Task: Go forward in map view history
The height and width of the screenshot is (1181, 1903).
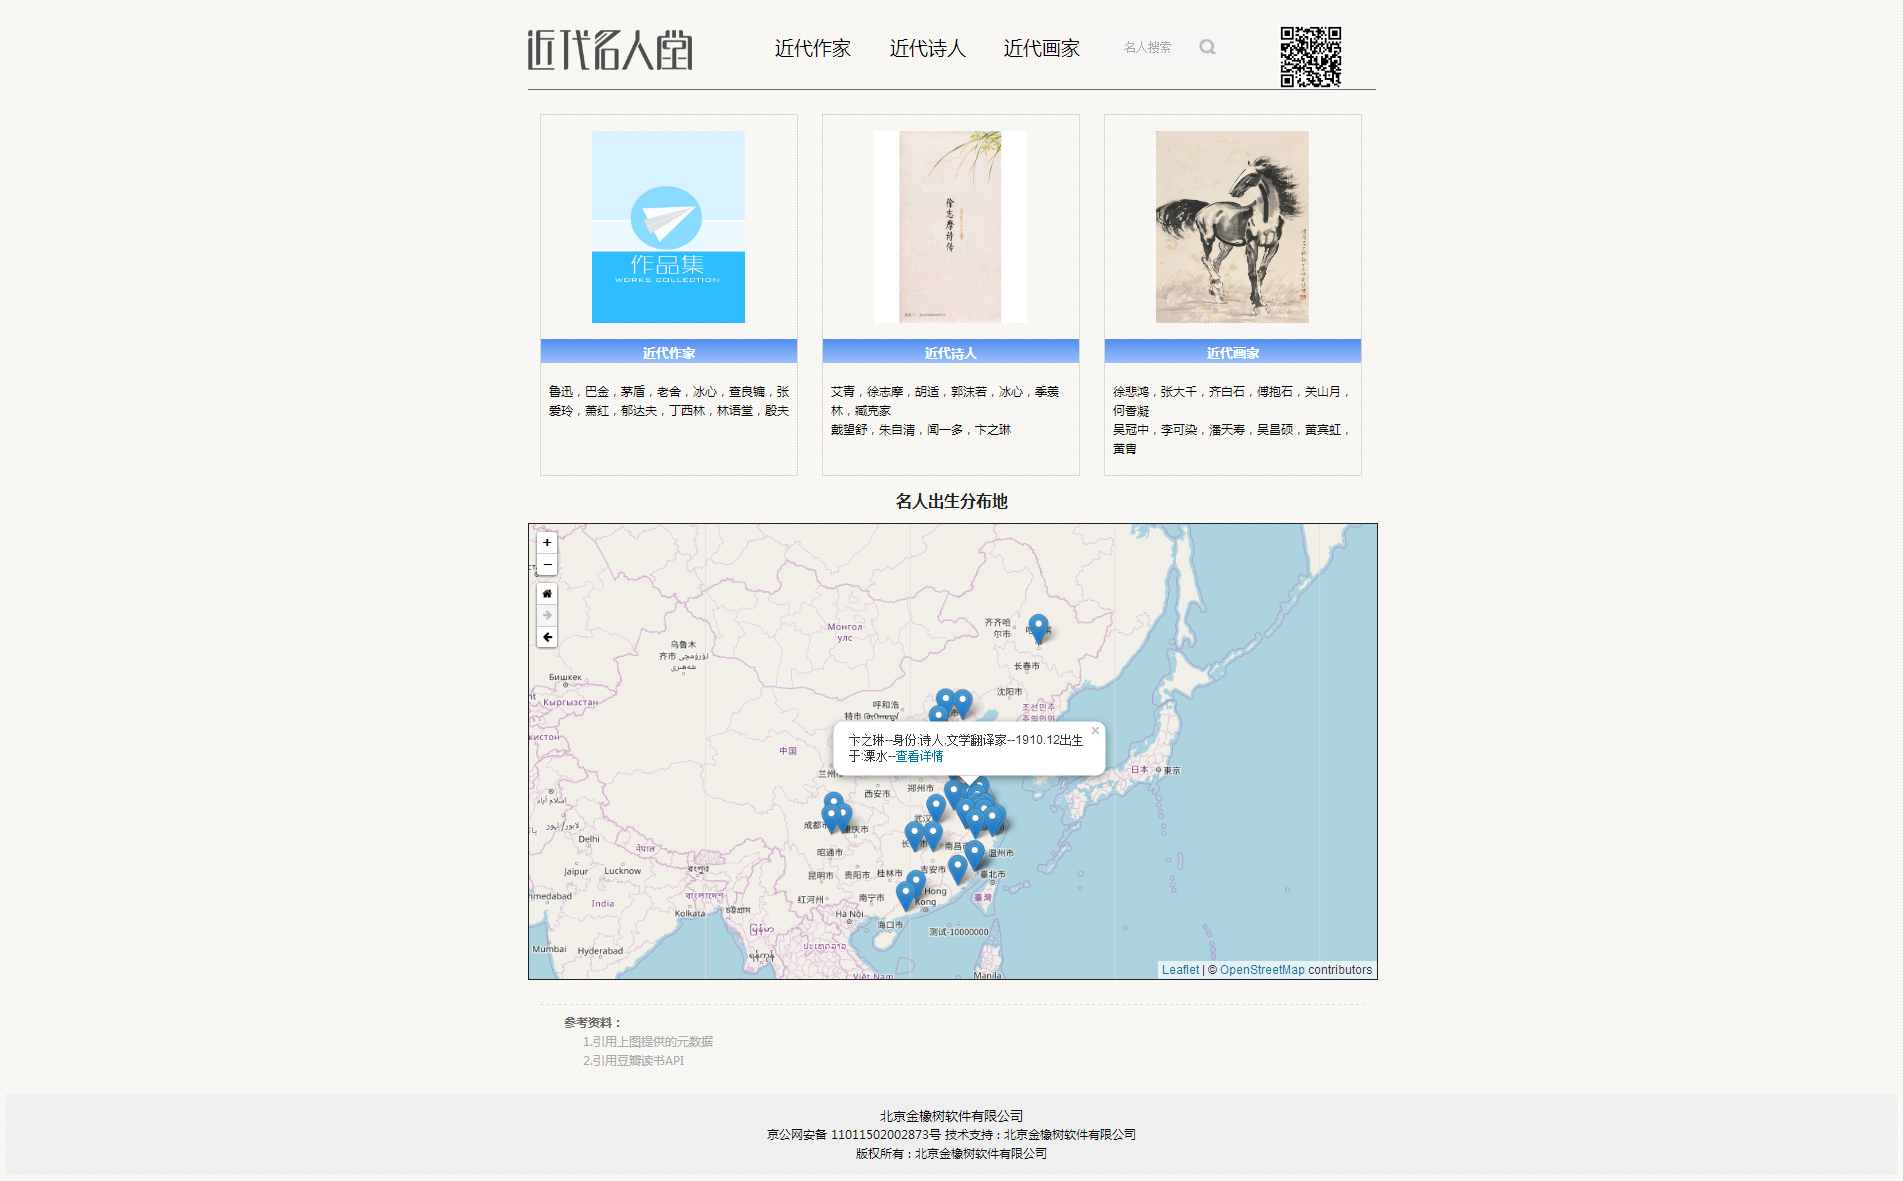Action: tap(547, 615)
